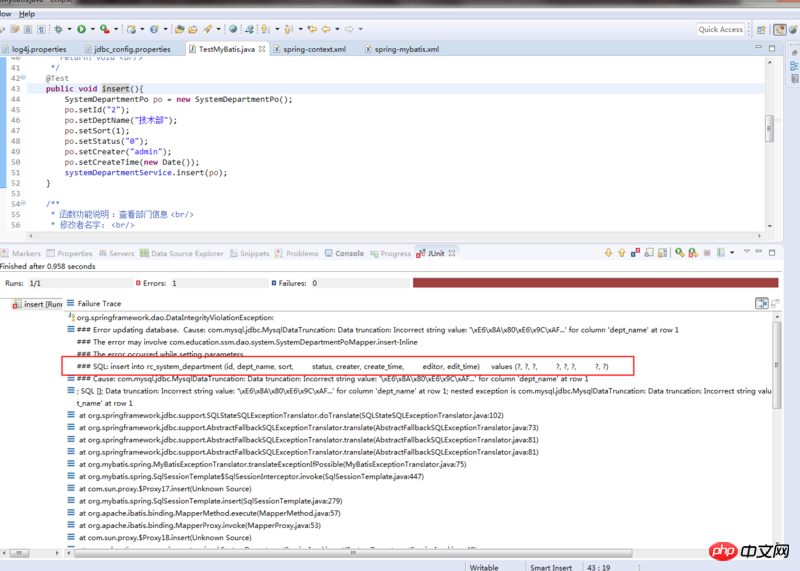Select the insert test in JUnit tree
The image size is (800, 571).
(x=38, y=304)
